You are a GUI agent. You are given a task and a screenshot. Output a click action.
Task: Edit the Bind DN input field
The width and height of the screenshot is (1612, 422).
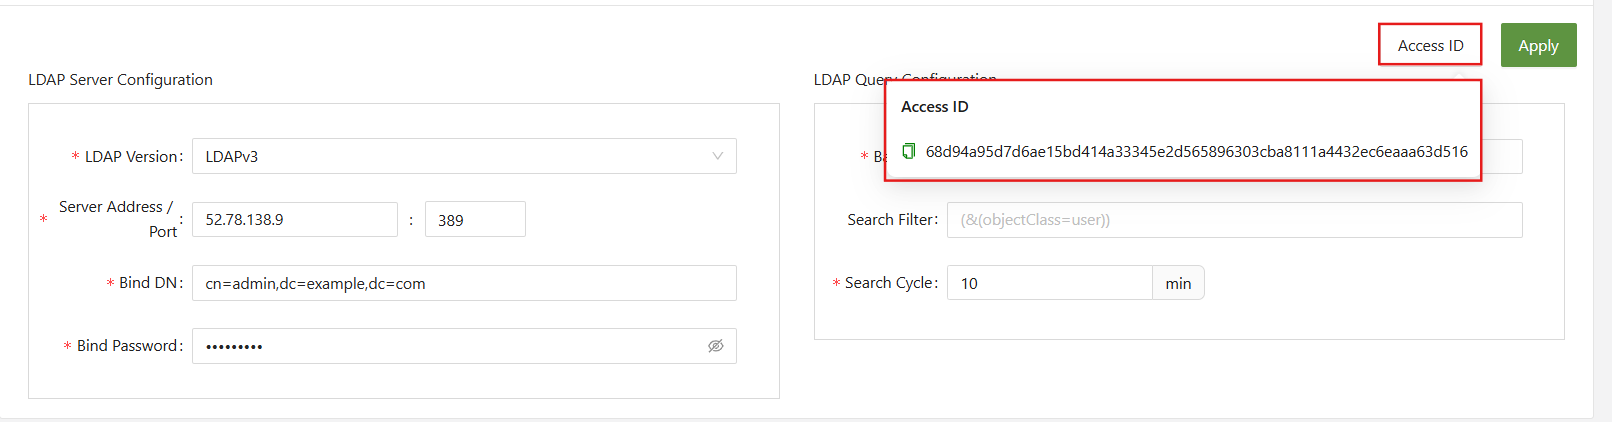464,283
